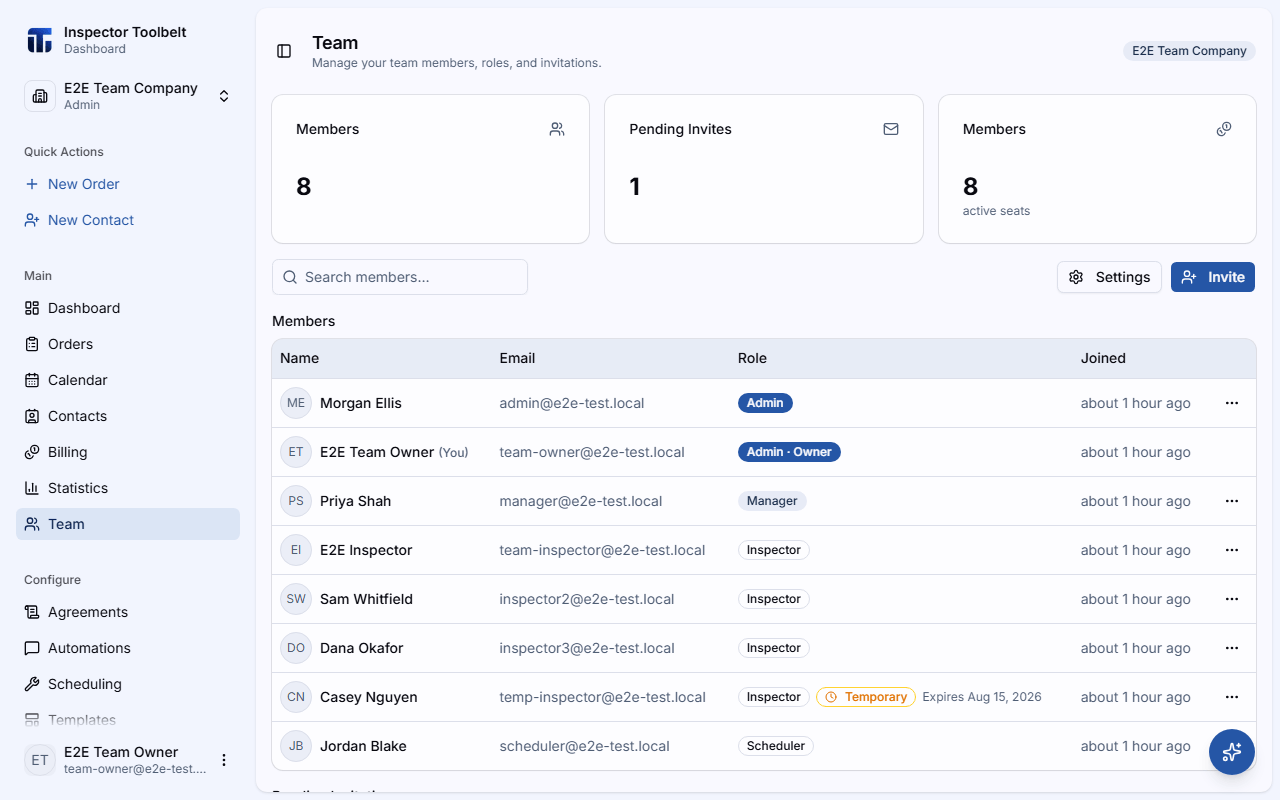Image resolution: width=1280 pixels, height=800 pixels.
Task: Click the CN avatar for Casey Nguyen
Action: pyautogui.click(x=296, y=697)
